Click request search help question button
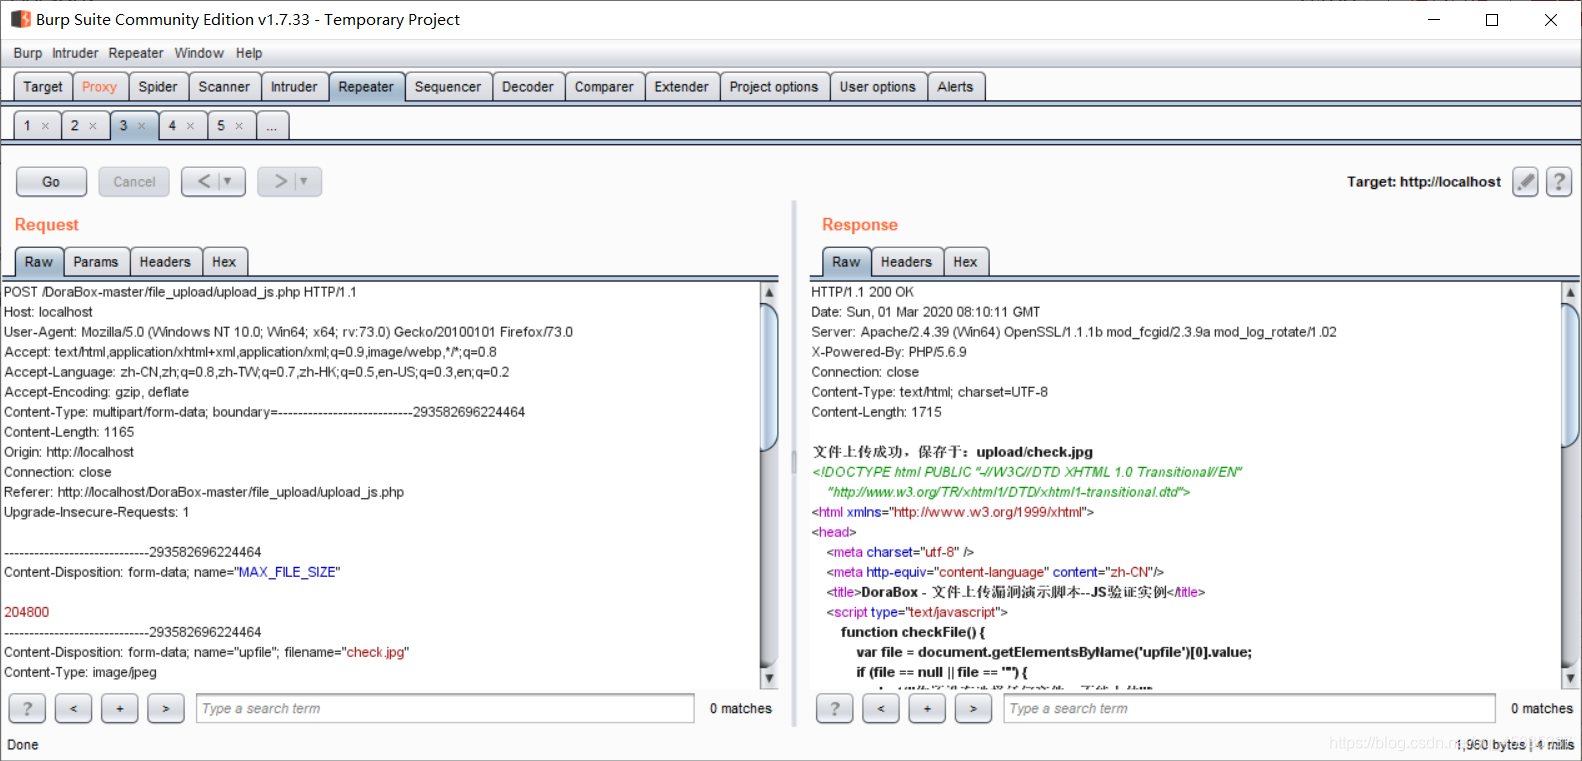1582x761 pixels. pos(27,708)
